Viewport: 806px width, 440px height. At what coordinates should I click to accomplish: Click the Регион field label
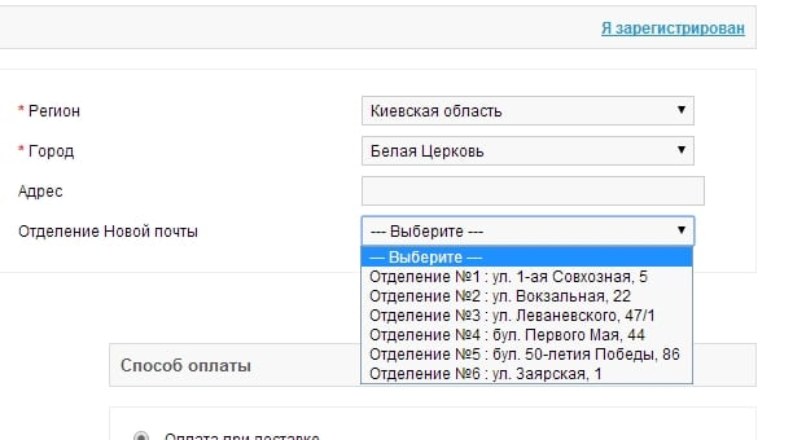tap(54, 111)
